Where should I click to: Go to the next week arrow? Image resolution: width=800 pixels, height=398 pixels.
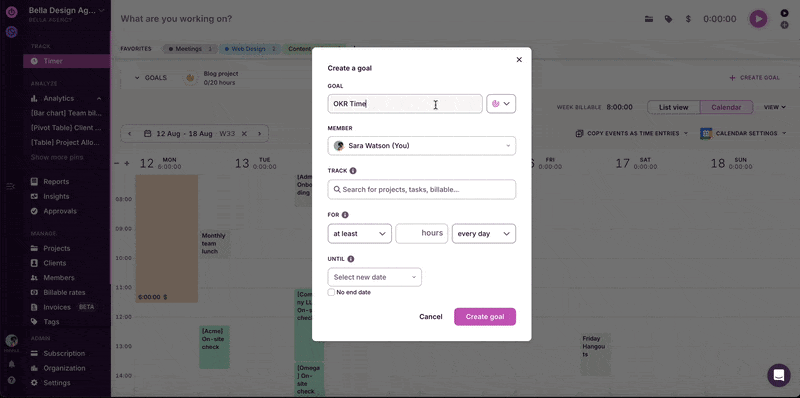(x=259, y=134)
